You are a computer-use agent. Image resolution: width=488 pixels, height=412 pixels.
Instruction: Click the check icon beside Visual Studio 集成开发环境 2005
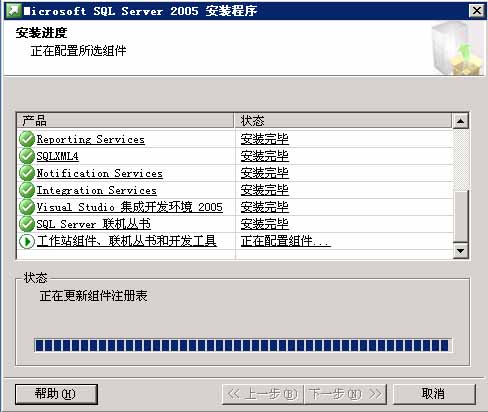click(27, 207)
